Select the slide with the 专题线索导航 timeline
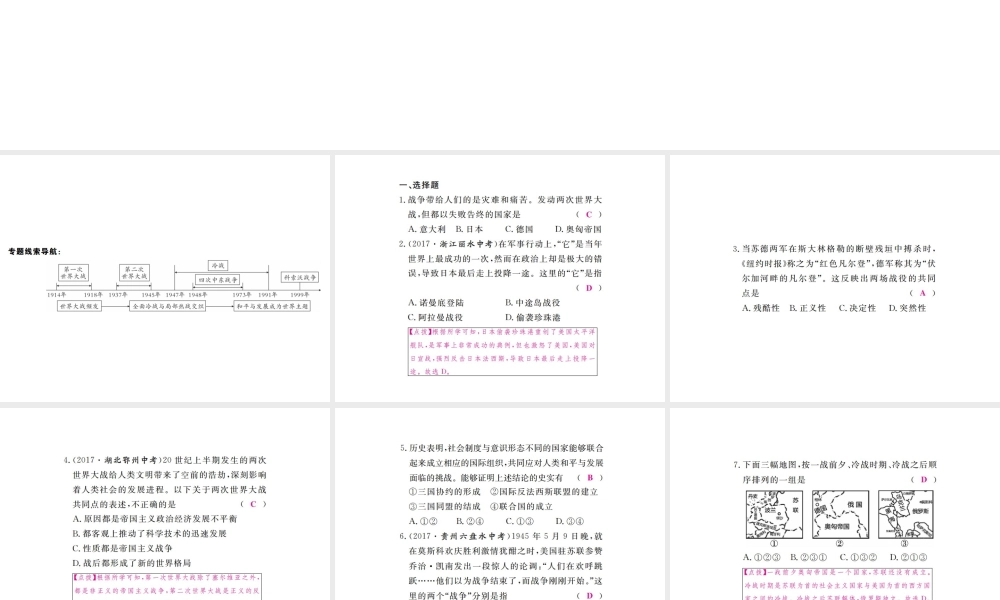The image size is (1000, 600). pyautogui.click(x=165, y=277)
